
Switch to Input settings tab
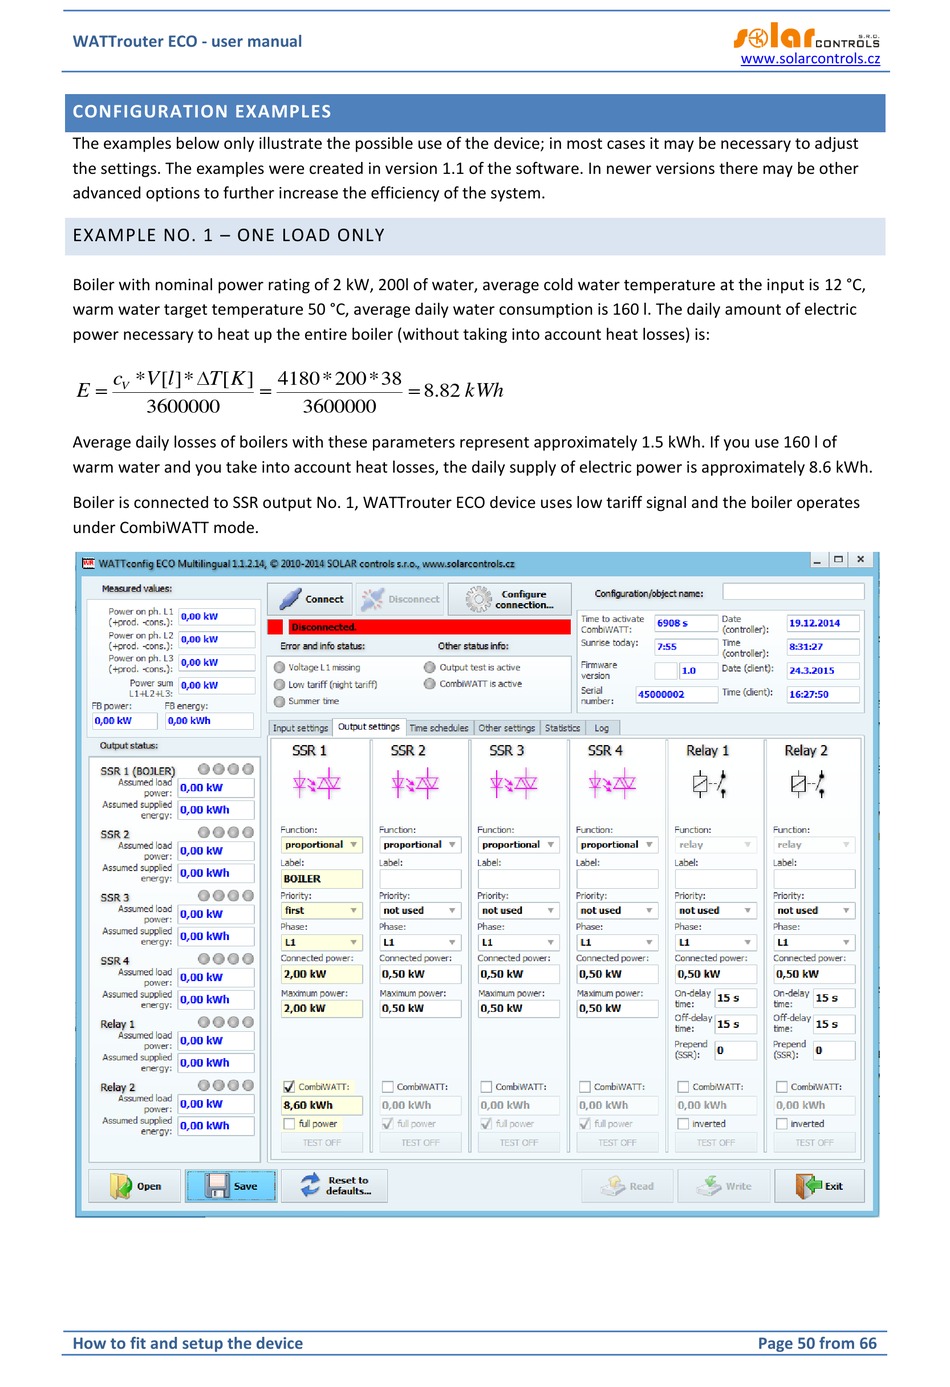[300, 728]
